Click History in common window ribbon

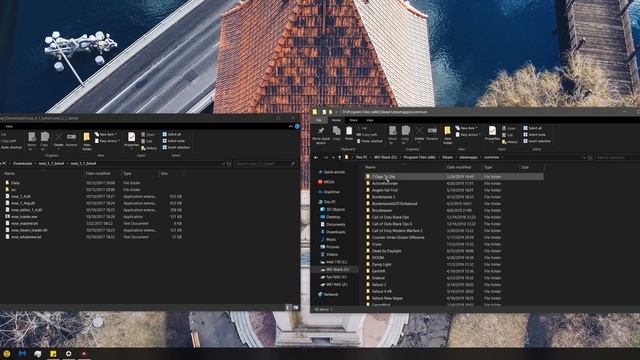pyautogui.click(x=509, y=142)
